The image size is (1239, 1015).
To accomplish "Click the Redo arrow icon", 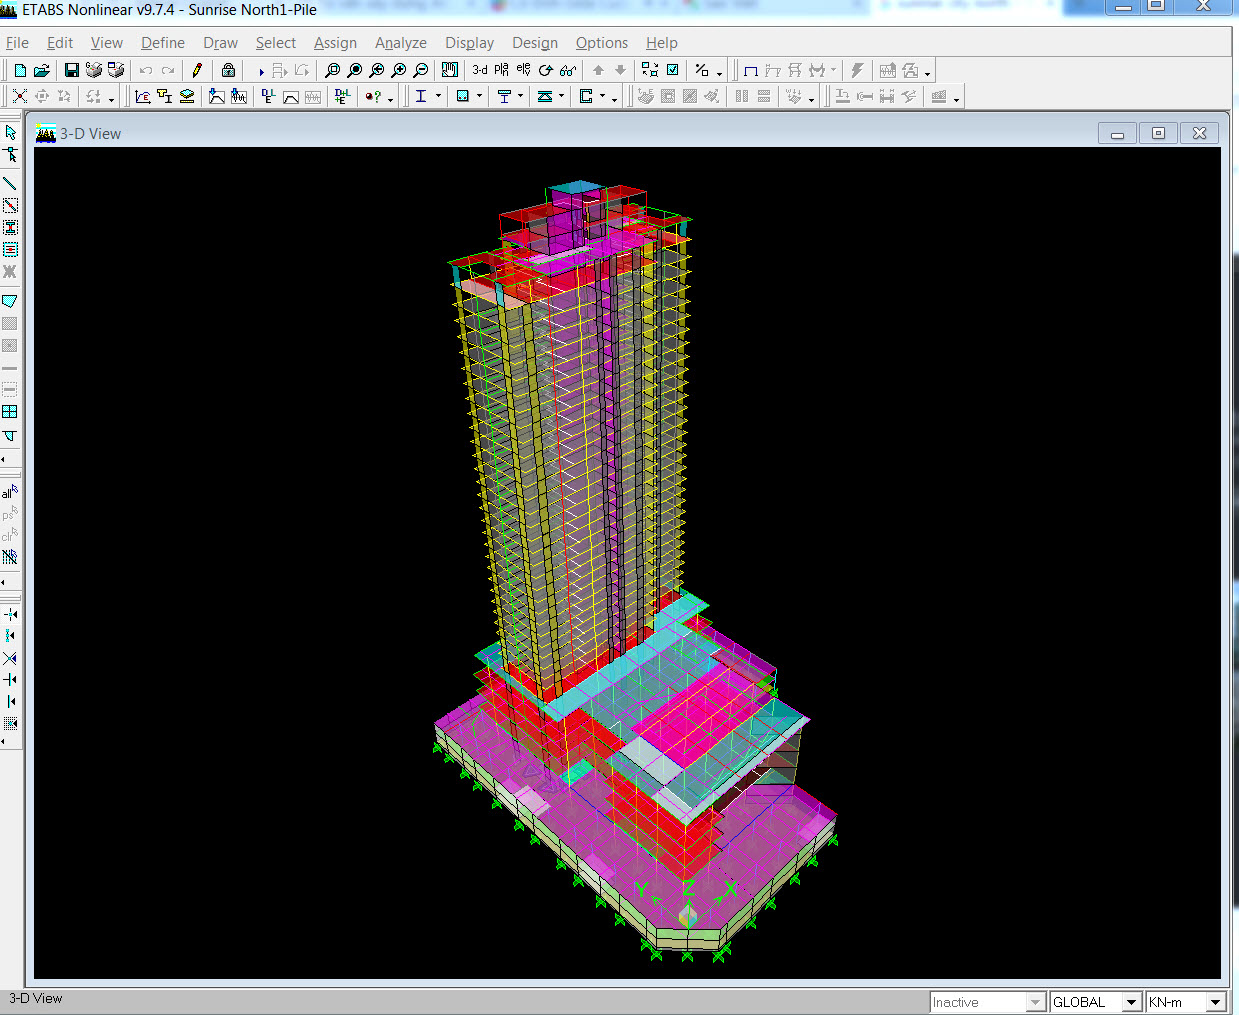I will (168, 70).
